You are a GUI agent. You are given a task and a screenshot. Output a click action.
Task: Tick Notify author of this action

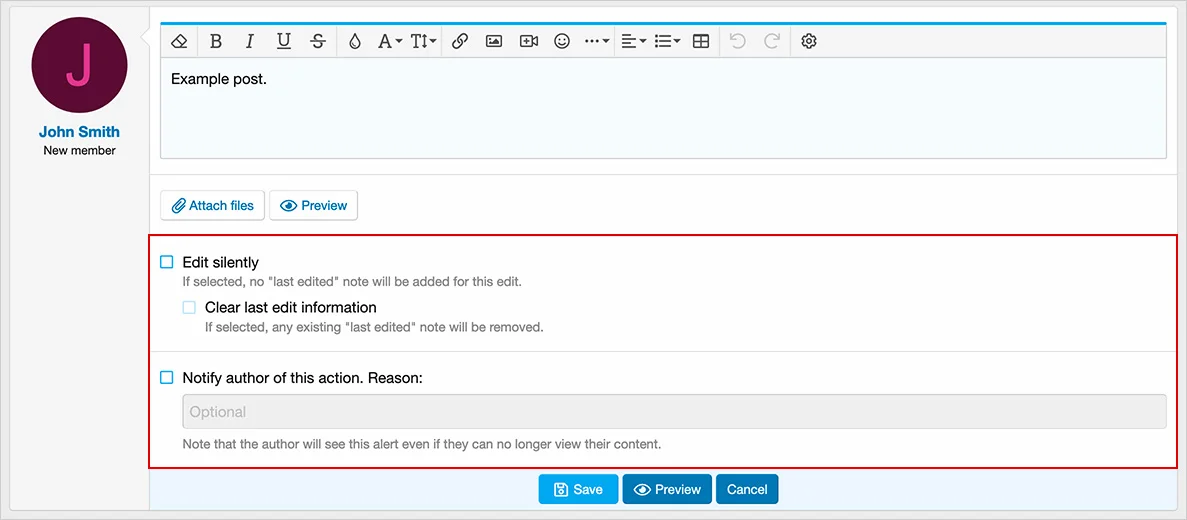167,378
